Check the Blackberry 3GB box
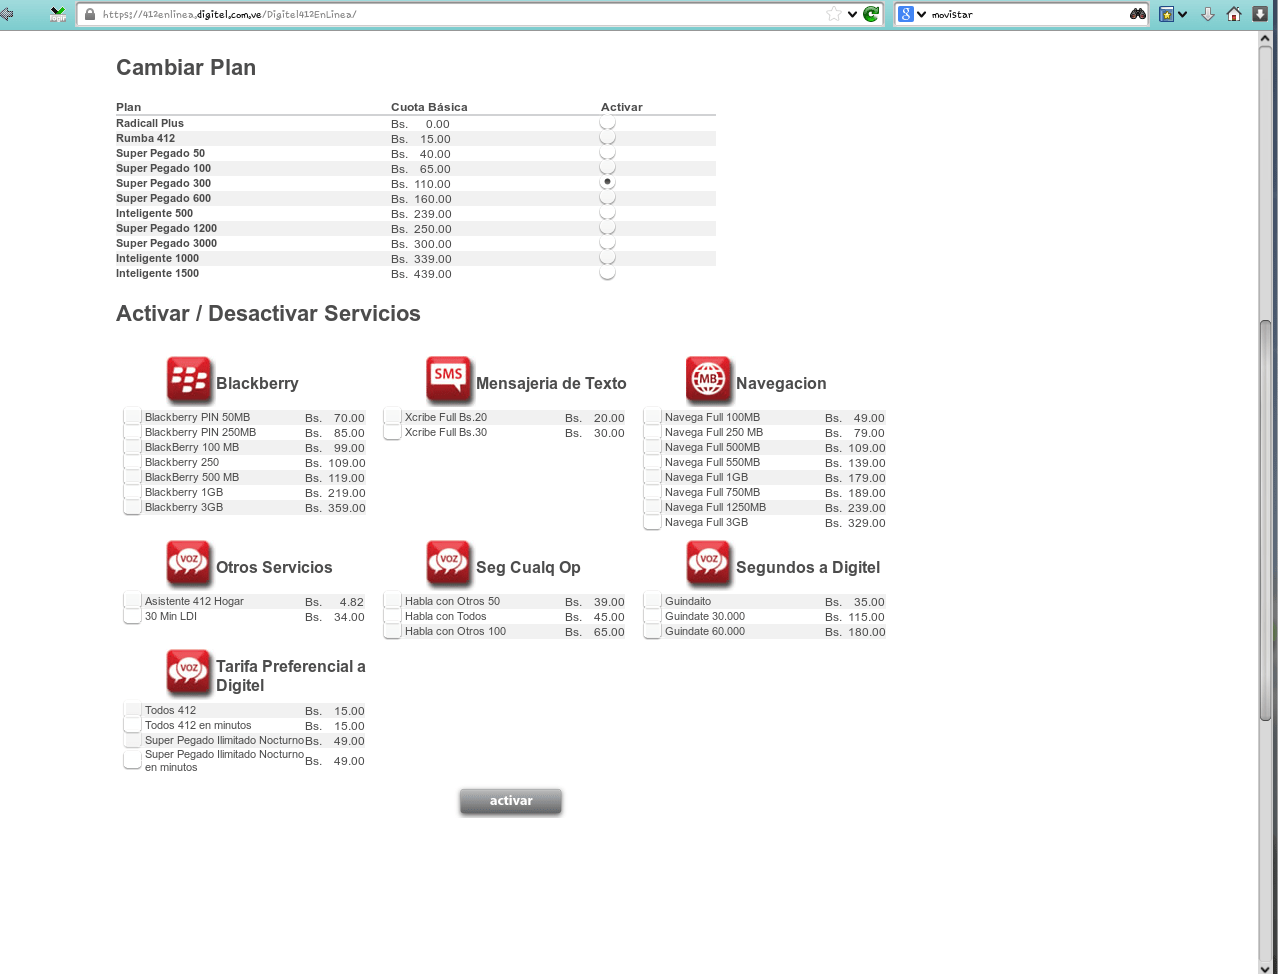This screenshot has height=974, width=1278. point(132,507)
